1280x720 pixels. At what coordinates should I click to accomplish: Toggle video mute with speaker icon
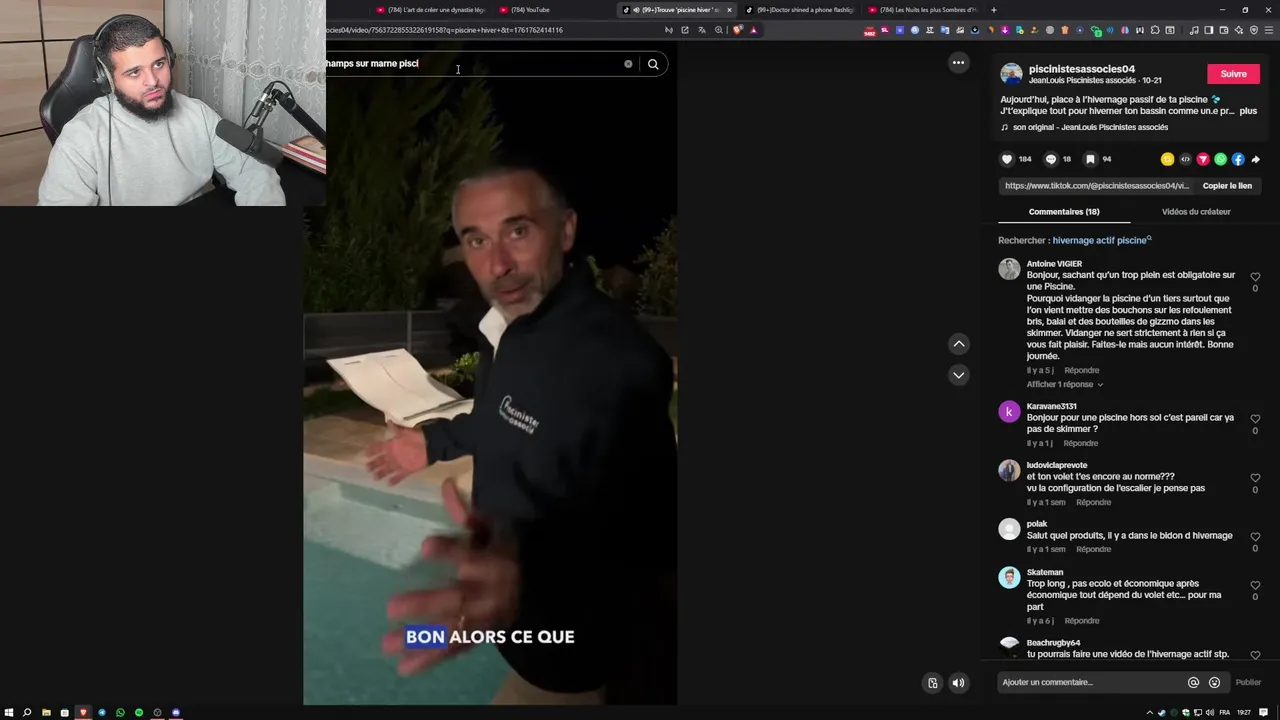click(958, 683)
